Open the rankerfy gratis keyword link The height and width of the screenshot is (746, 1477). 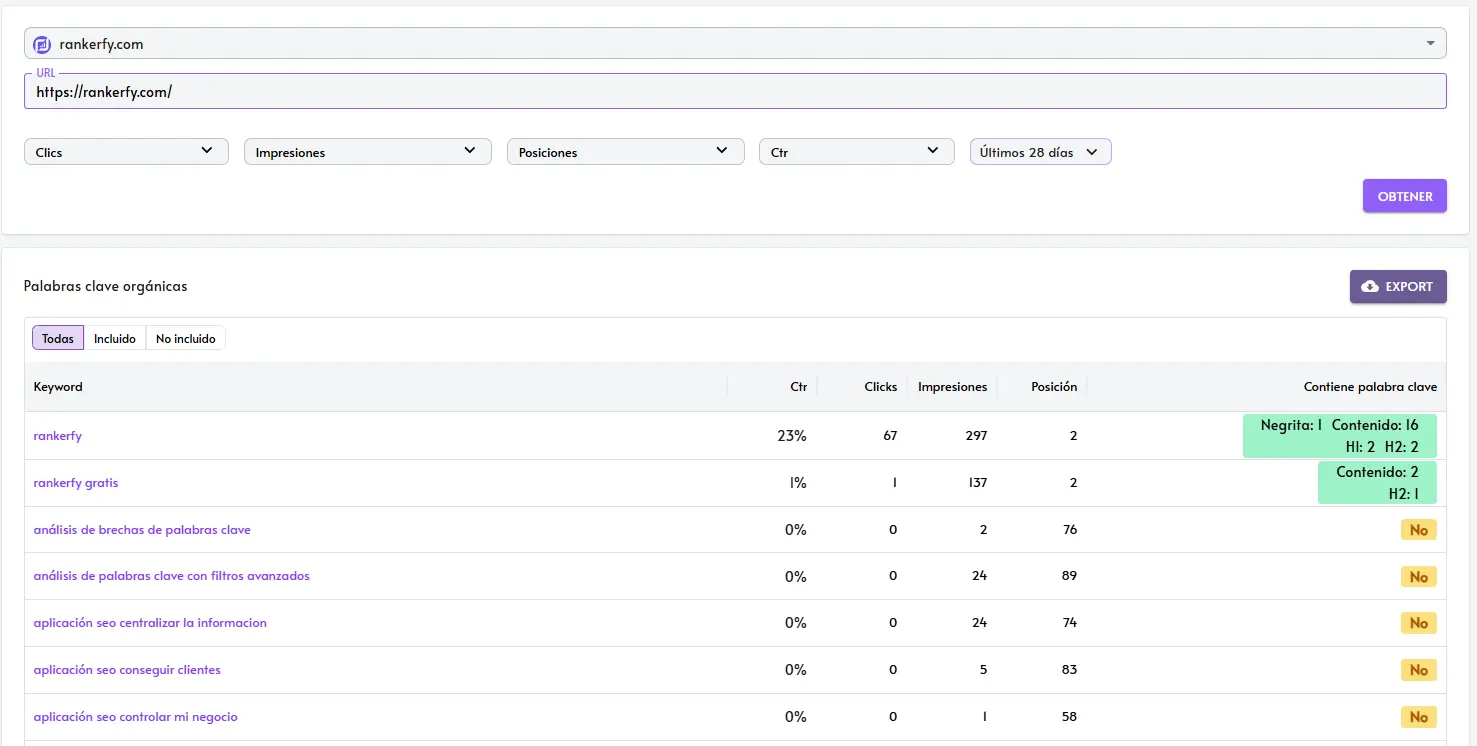[76, 483]
